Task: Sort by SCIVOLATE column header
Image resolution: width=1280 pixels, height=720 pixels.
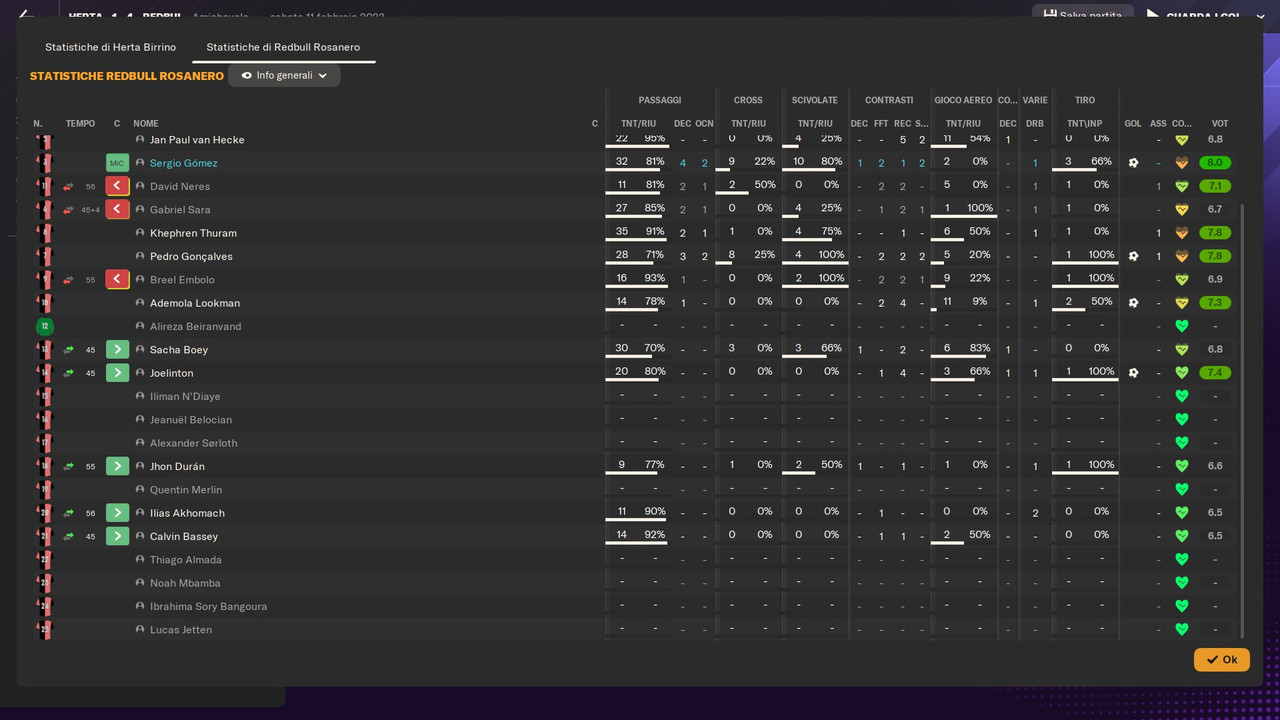Action: pyautogui.click(x=815, y=100)
